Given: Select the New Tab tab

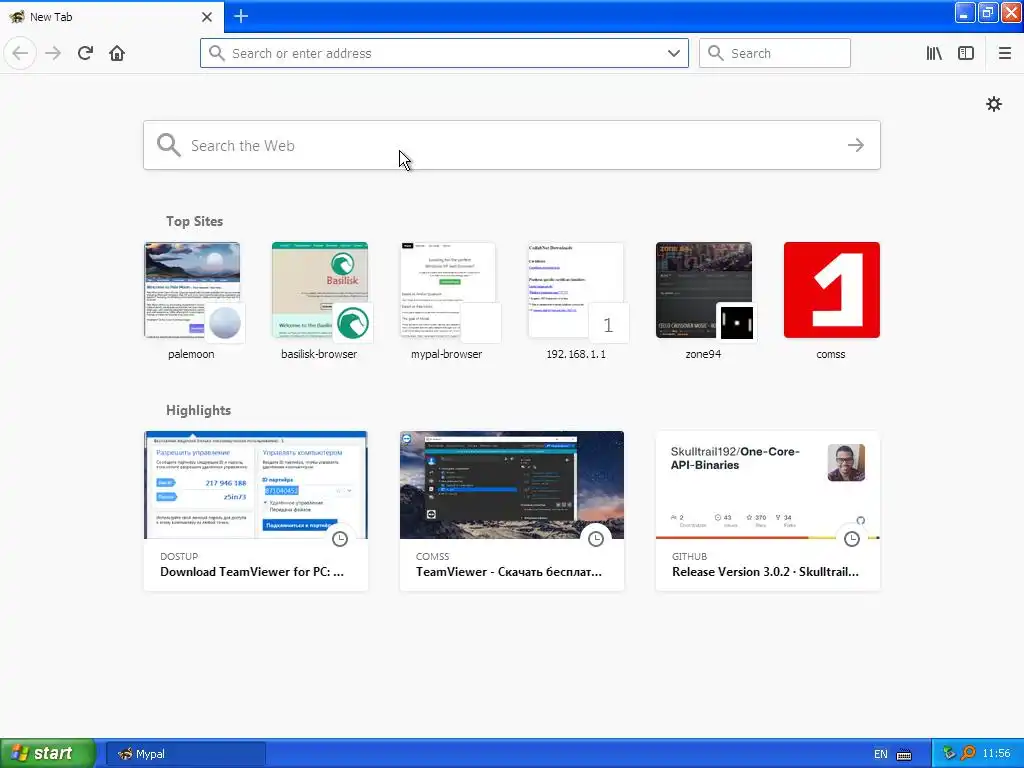Looking at the screenshot, I should [x=112, y=17].
